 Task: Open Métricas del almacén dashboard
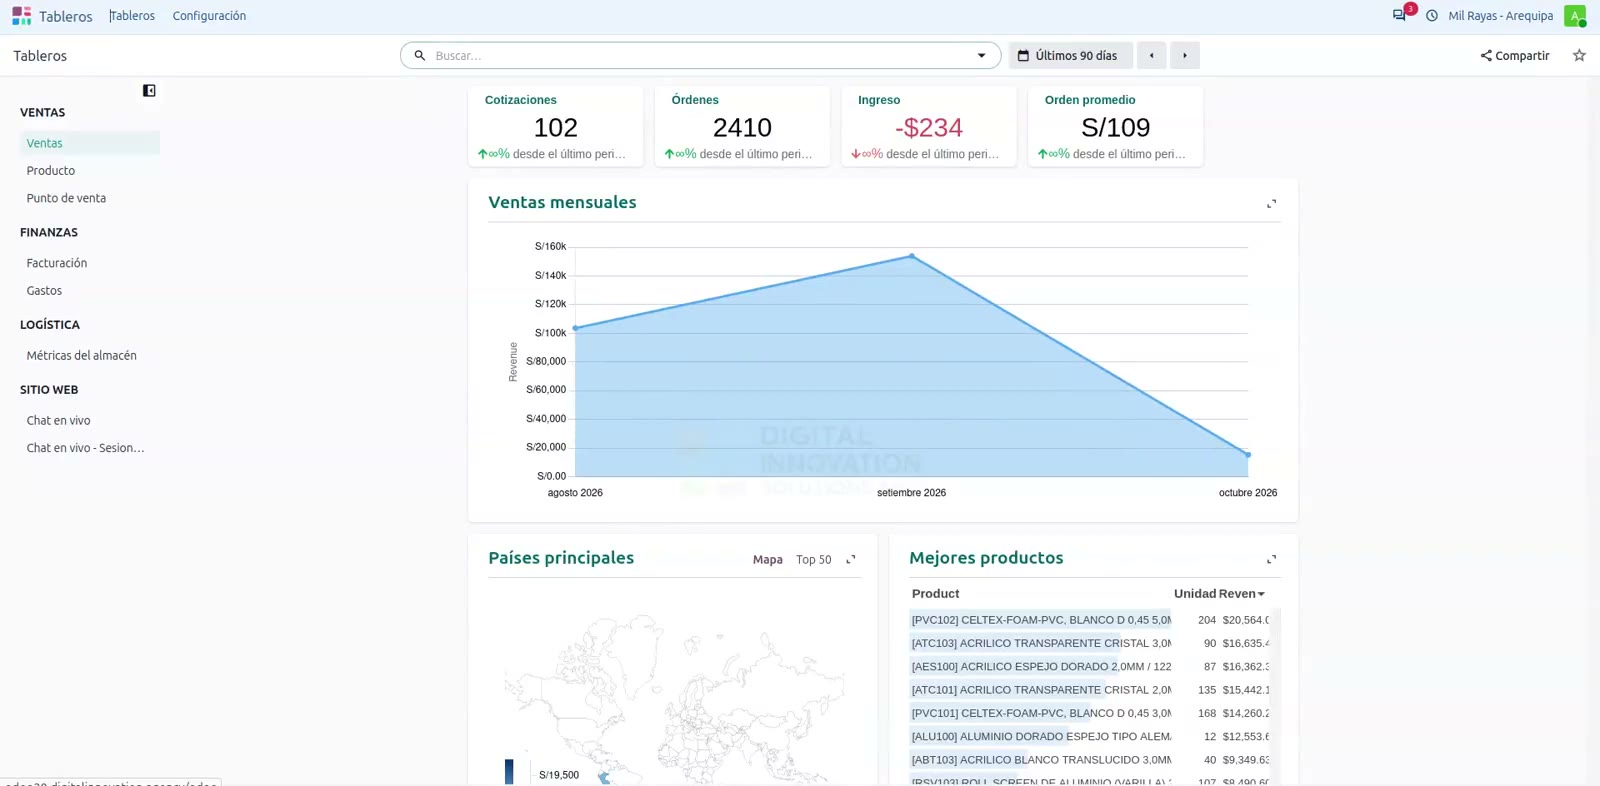(x=90, y=356)
